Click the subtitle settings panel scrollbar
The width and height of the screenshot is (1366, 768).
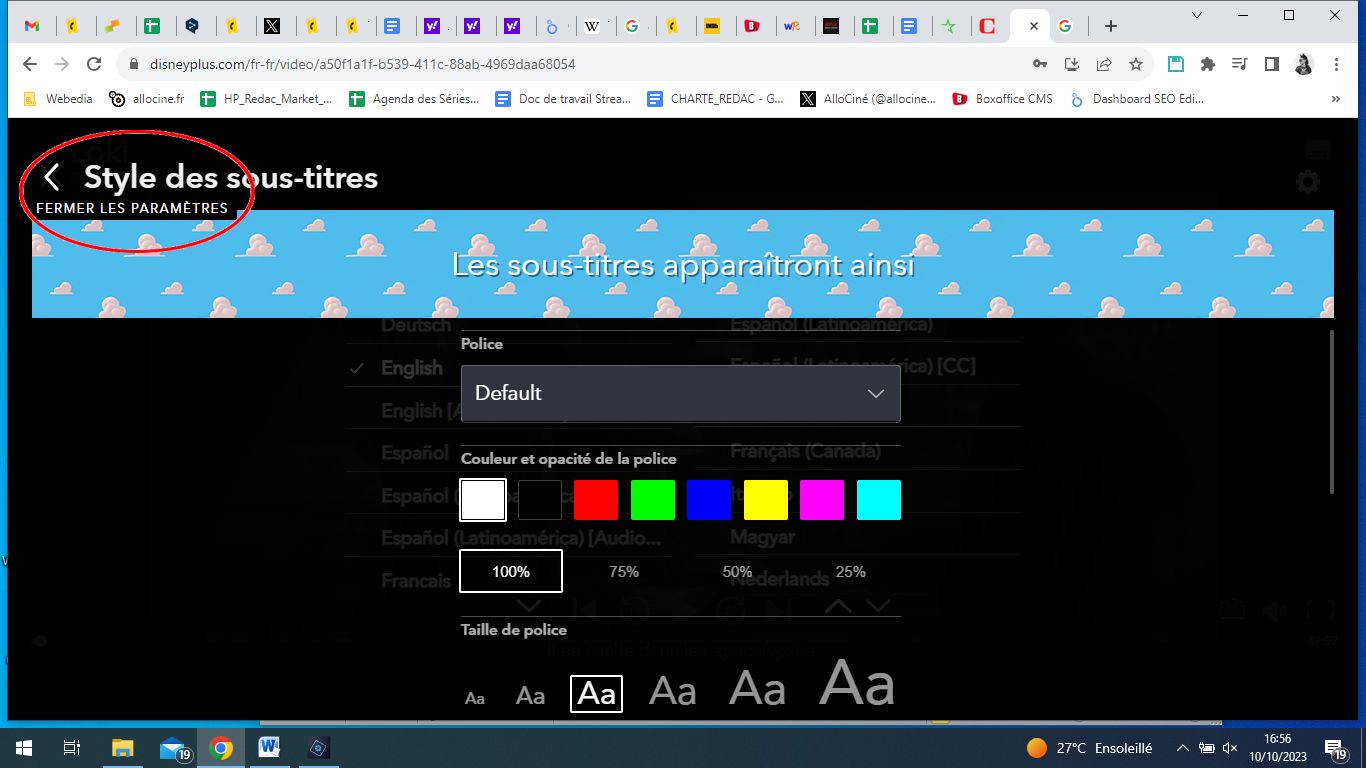[1332, 411]
